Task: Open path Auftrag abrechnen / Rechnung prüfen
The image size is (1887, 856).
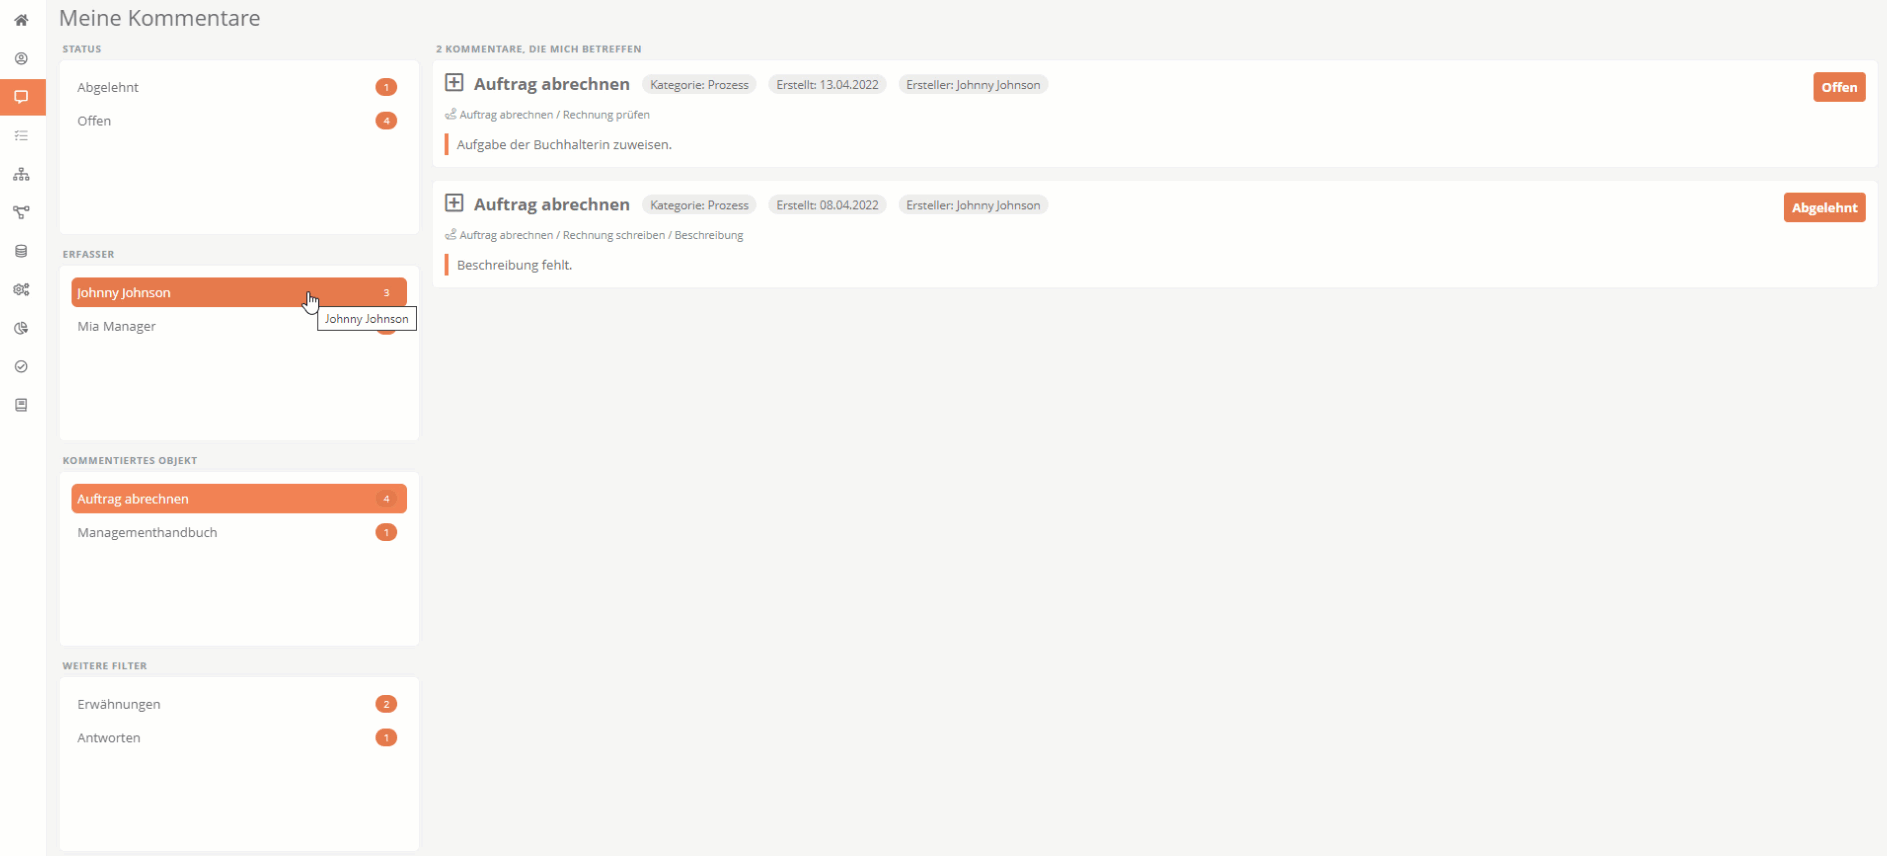Action: click(x=554, y=115)
